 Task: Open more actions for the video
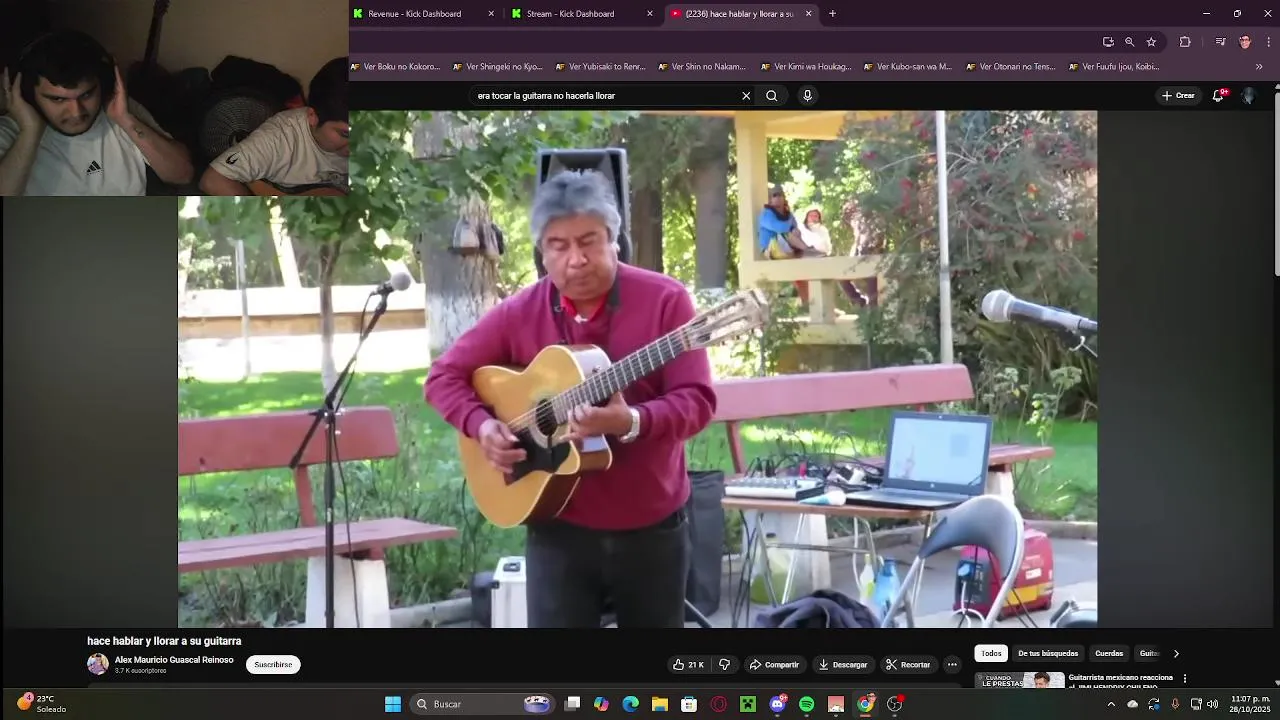952,664
